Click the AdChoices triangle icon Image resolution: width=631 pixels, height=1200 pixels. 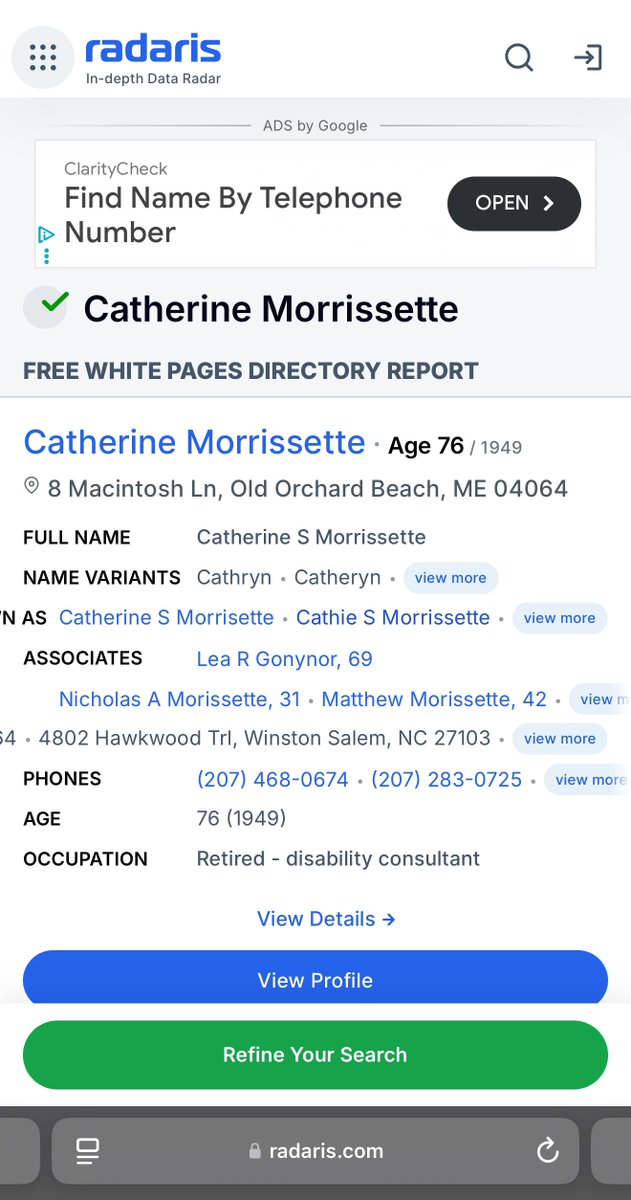pos(46,235)
